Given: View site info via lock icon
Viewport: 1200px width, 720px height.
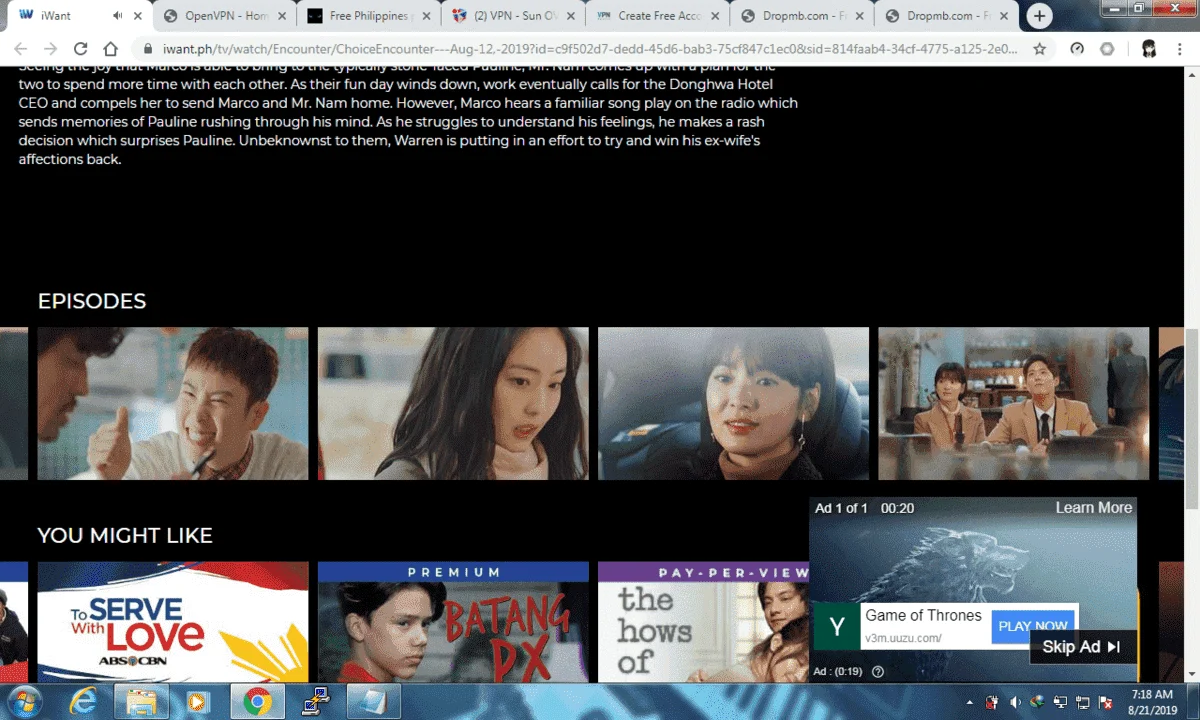Looking at the screenshot, I should click(148, 48).
